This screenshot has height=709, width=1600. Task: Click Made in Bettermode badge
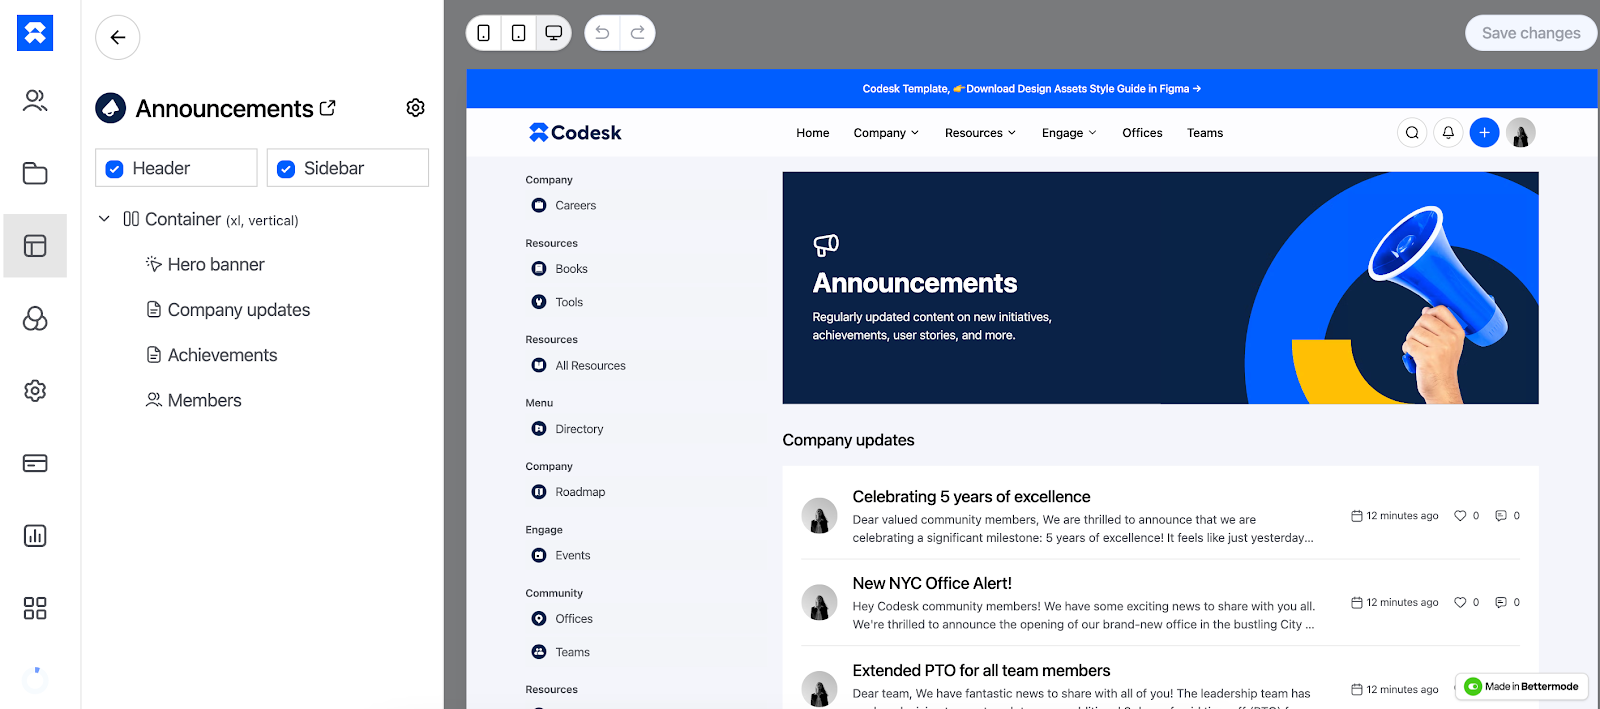coord(1521,687)
